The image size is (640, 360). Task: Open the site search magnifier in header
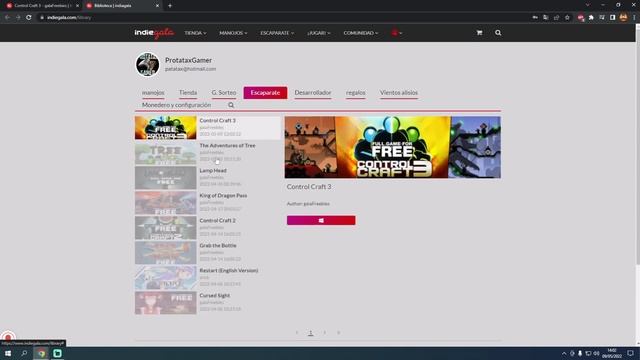(498, 33)
